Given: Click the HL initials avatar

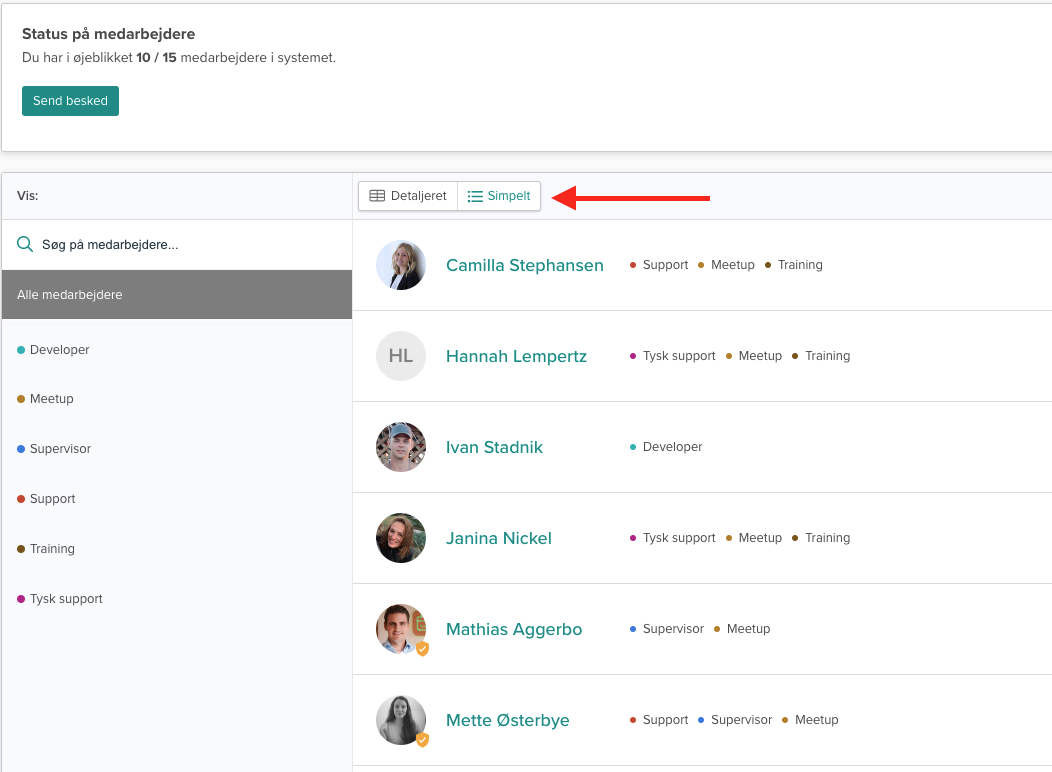Looking at the screenshot, I should [x=401, y=356].
